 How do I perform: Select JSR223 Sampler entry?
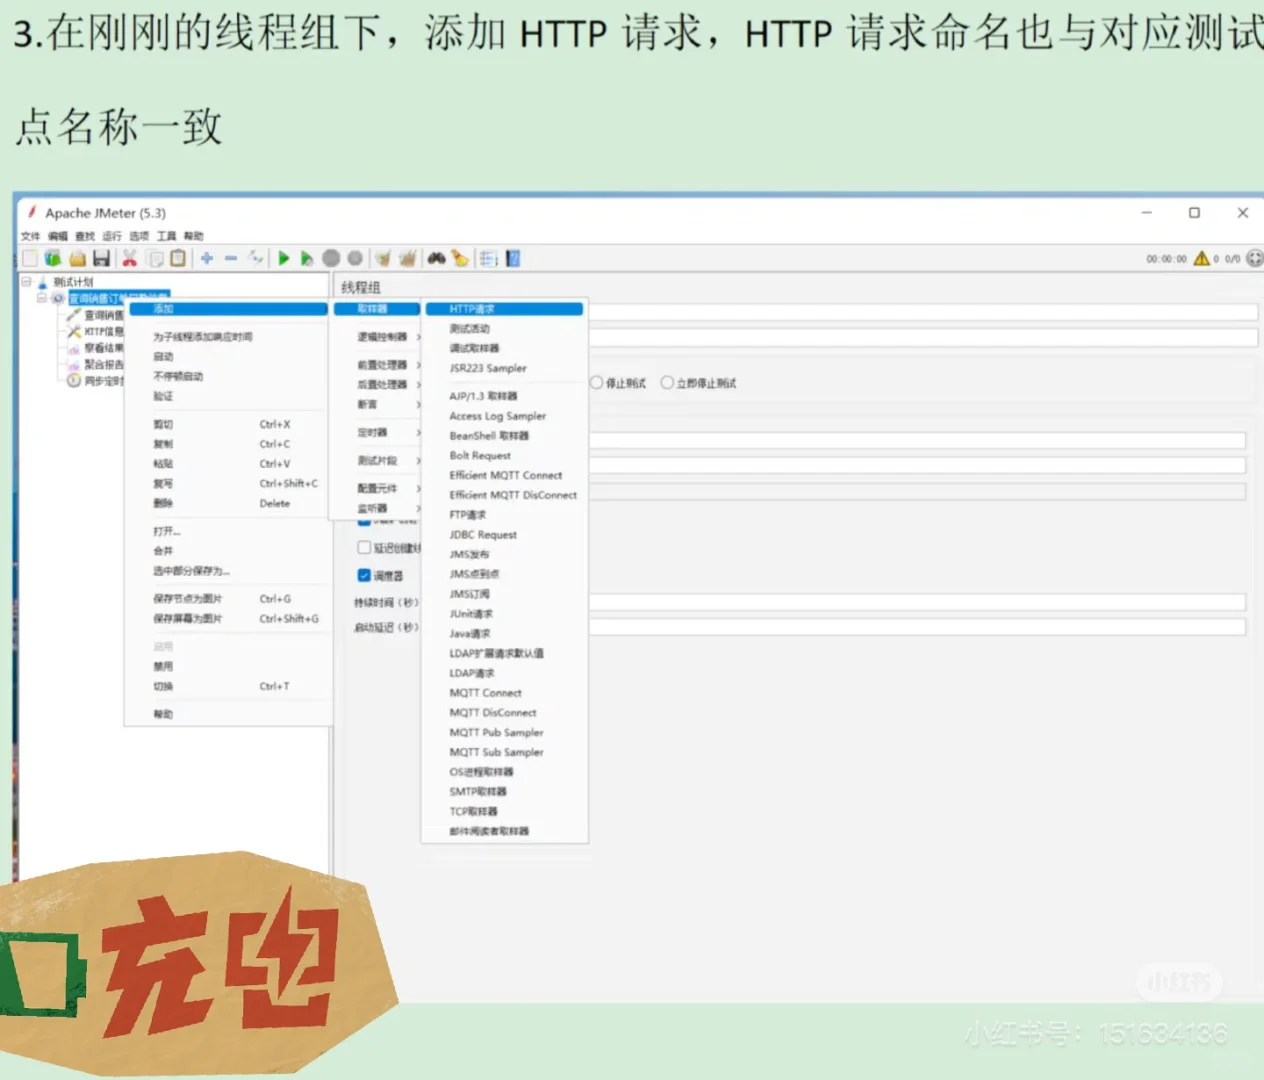point(488,368)
